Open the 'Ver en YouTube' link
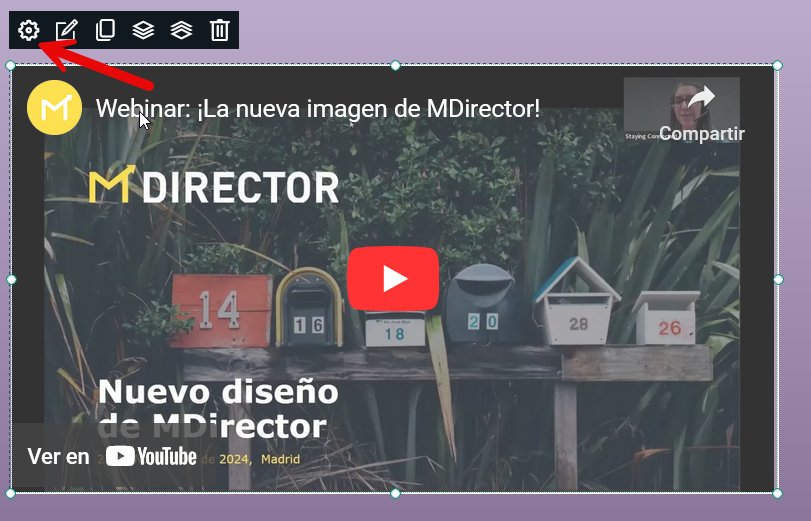Image resolution: width=811 pixels, height=521 pixels. click(x=112, y=457)
